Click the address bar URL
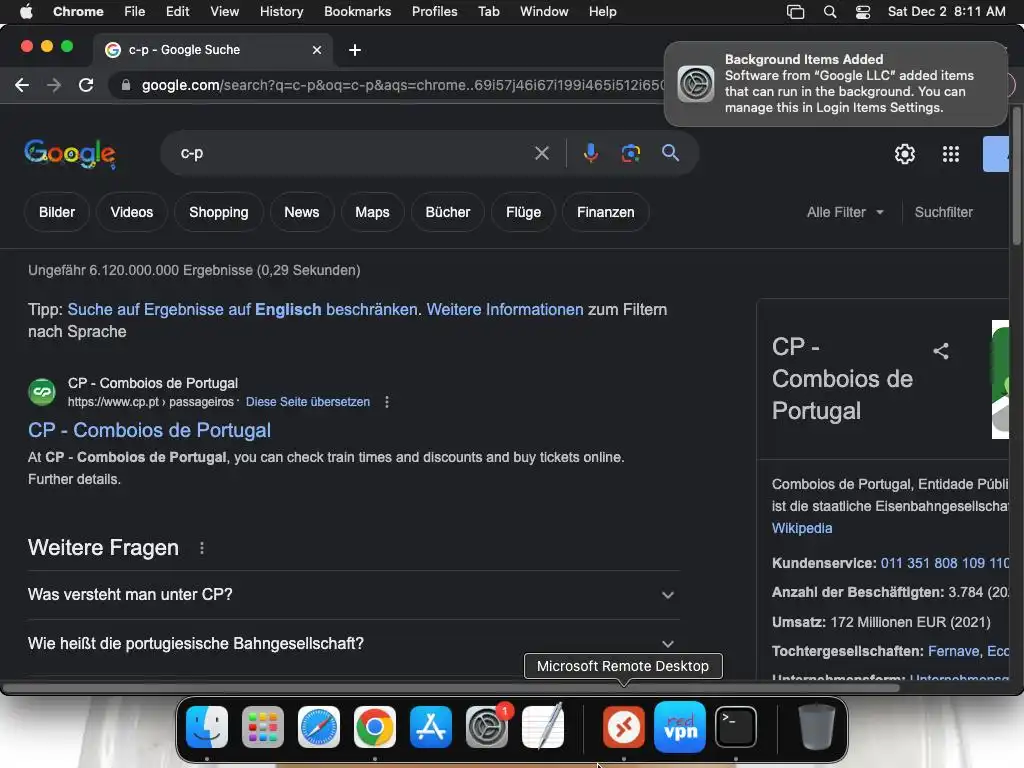This screenshot has height=768, width=1024. (402, 86)
